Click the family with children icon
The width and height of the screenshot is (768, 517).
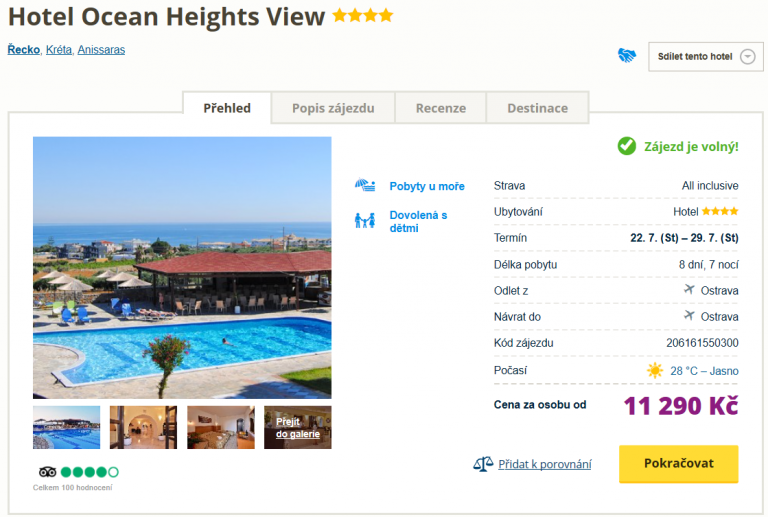click(365, 220)
